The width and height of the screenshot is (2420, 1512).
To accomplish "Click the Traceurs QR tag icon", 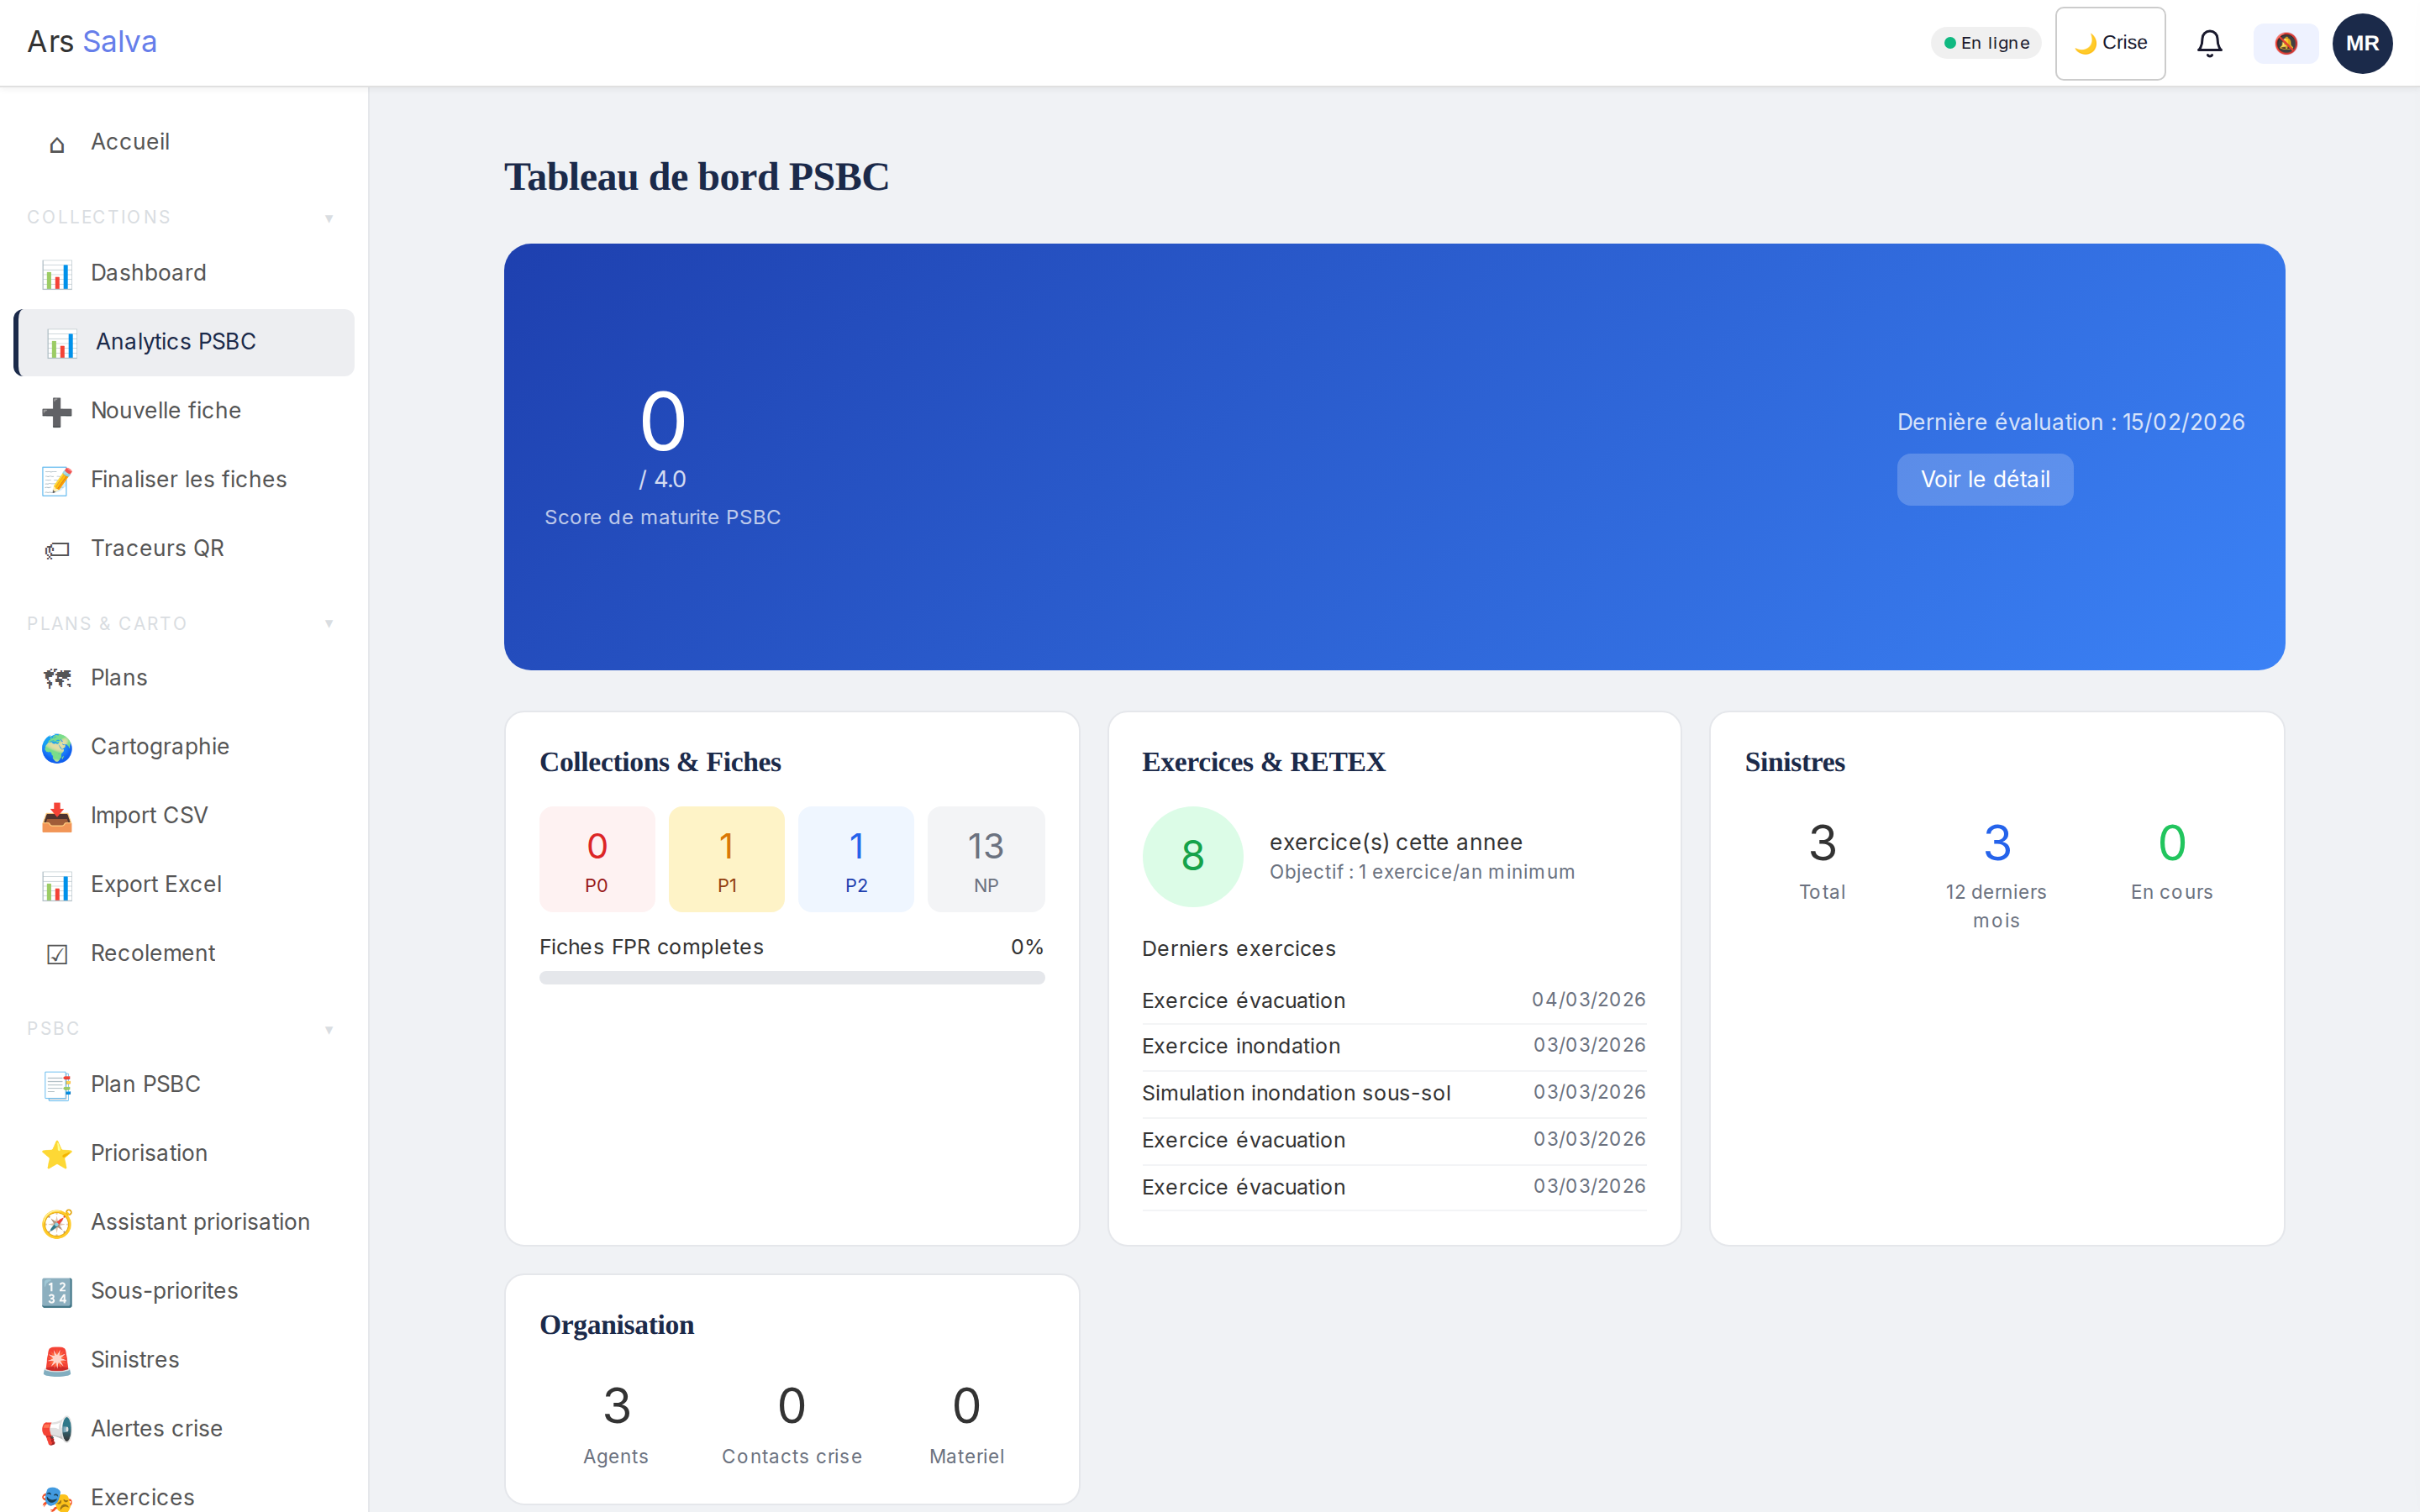I will 57,550.
